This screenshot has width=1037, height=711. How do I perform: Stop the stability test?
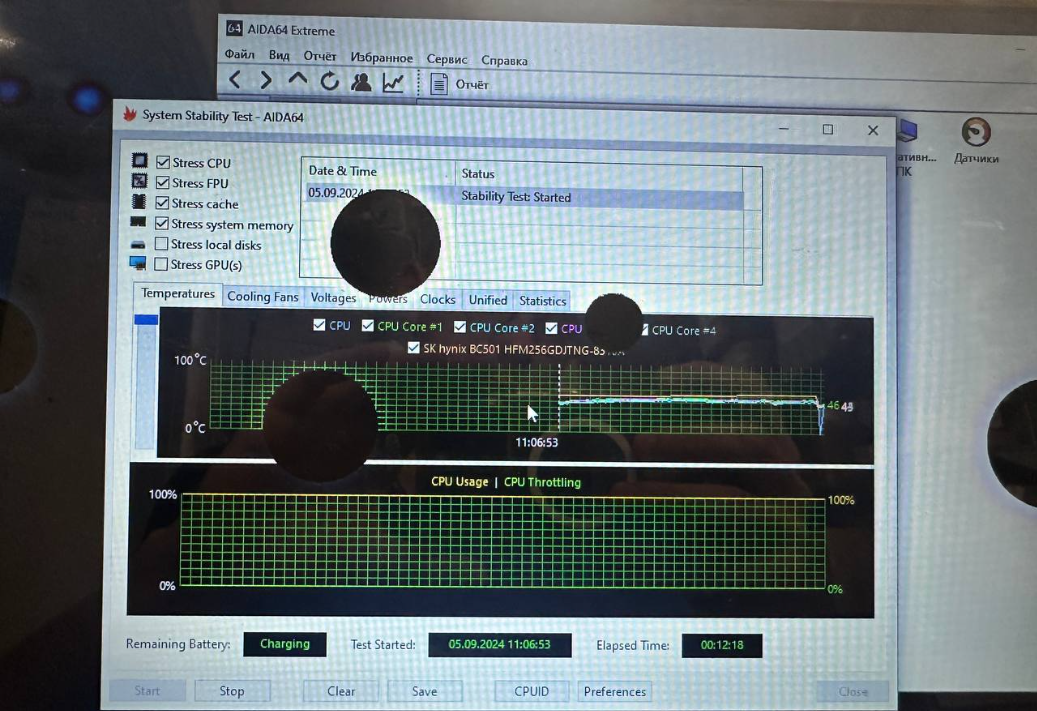click(232, 690)
